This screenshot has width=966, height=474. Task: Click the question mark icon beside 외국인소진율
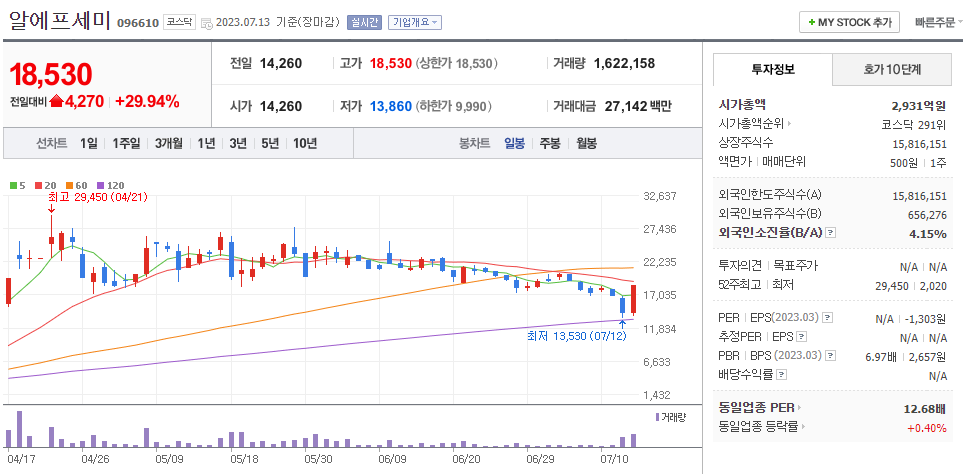point(831,233)
